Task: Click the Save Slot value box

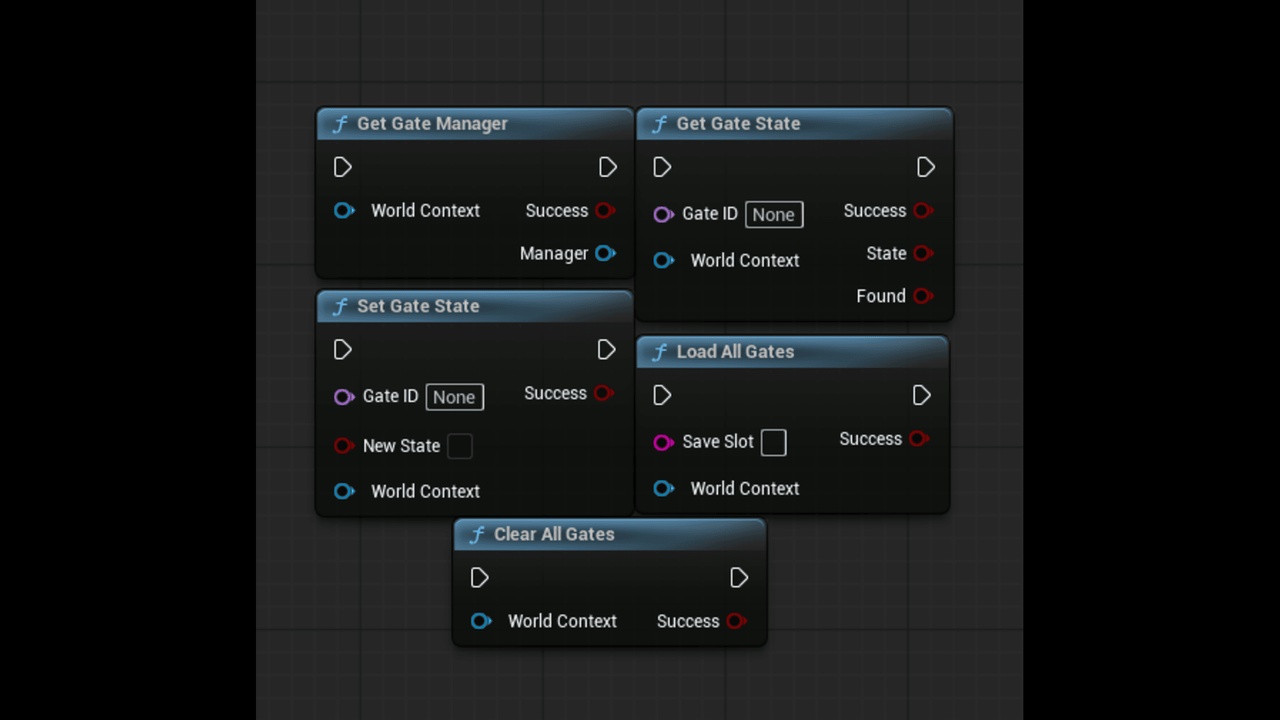Action: (x=774, y=442)
